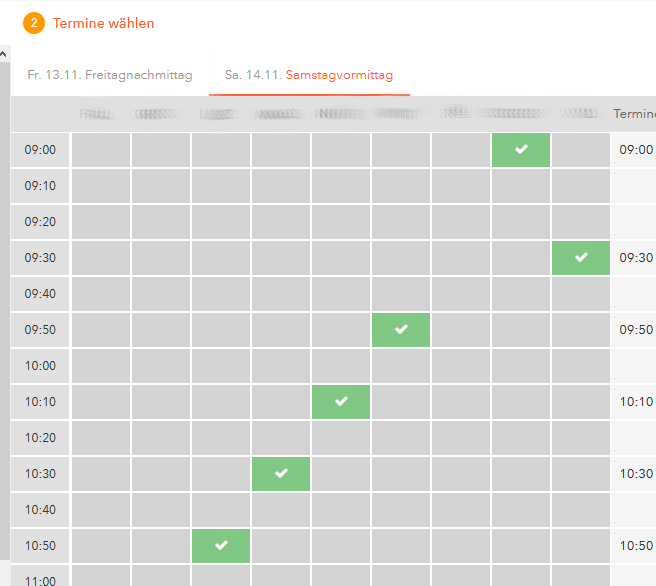This screenshot has width=656, height=586.
Task: Toggle the green checked slot at 10:30
Action: (281, 474)
